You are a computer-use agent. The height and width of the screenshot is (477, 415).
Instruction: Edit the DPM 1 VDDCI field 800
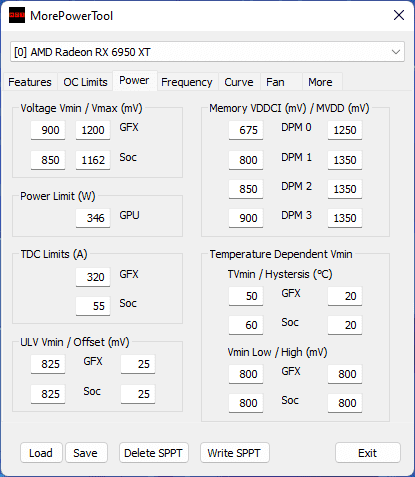246,160
